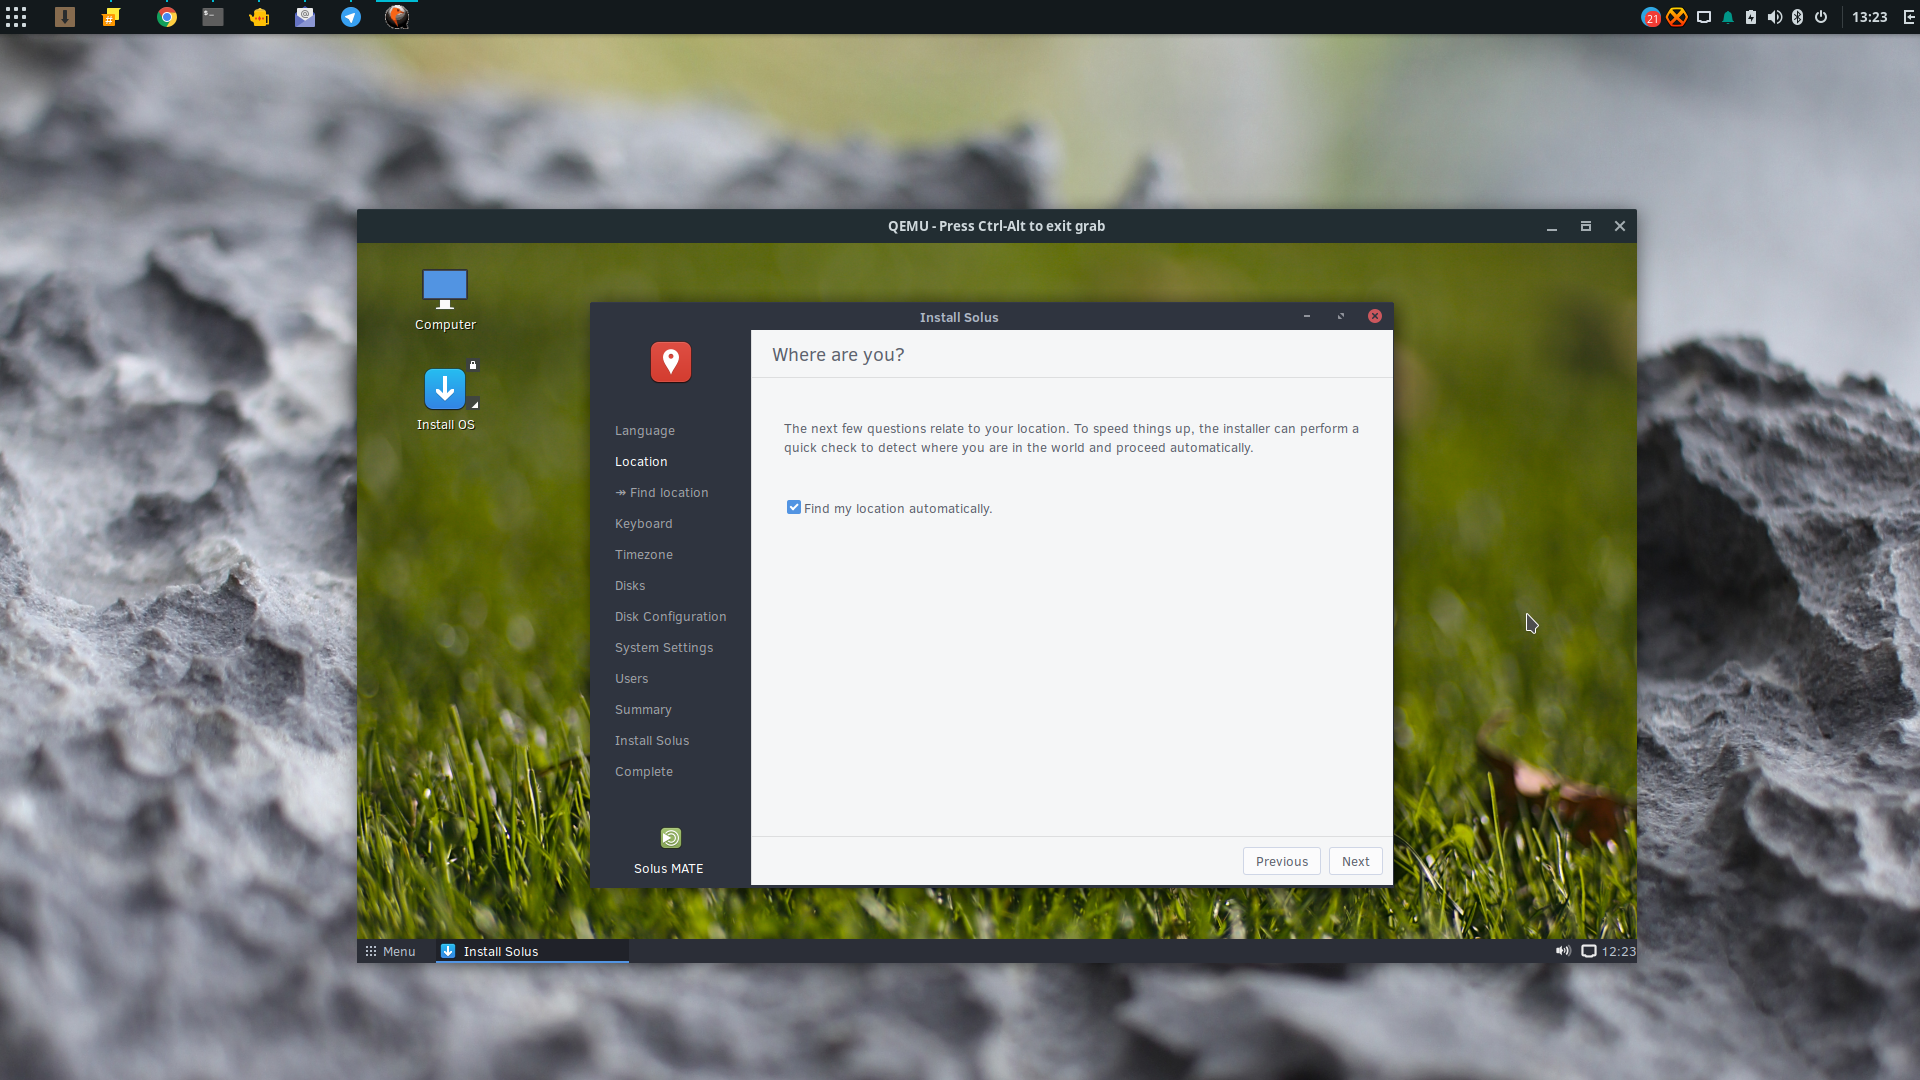
Task: Open the power menu icon in top panel
Action: tap(1821, 17)
